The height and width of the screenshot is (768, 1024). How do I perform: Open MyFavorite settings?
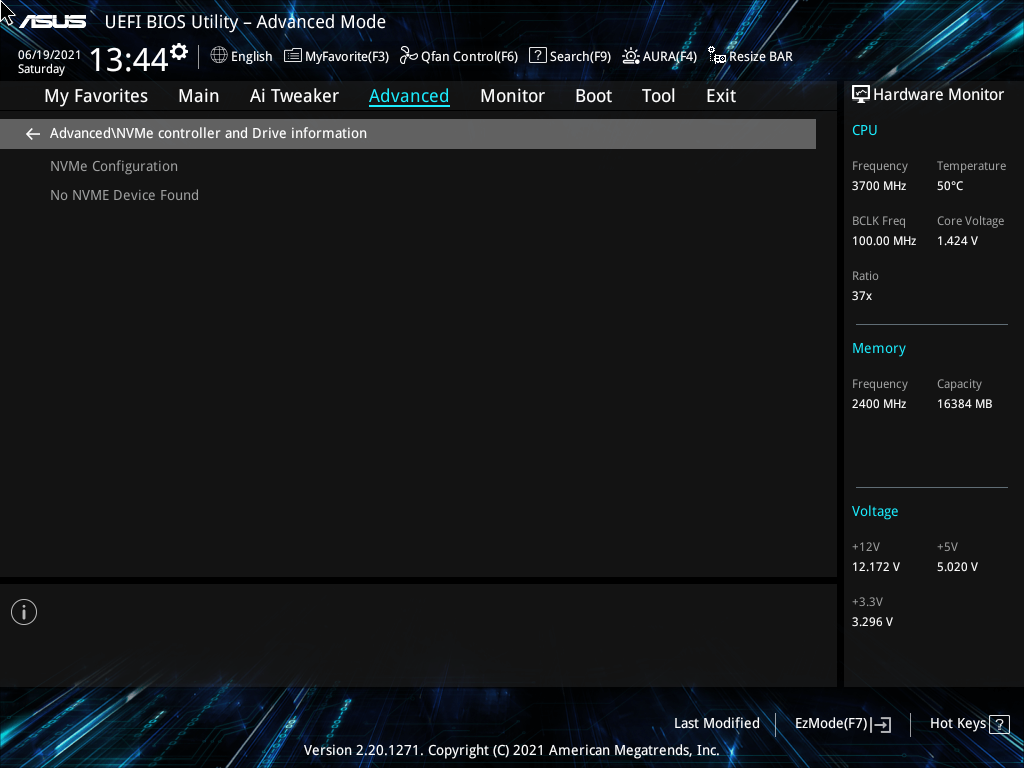[x=336, y=56]
